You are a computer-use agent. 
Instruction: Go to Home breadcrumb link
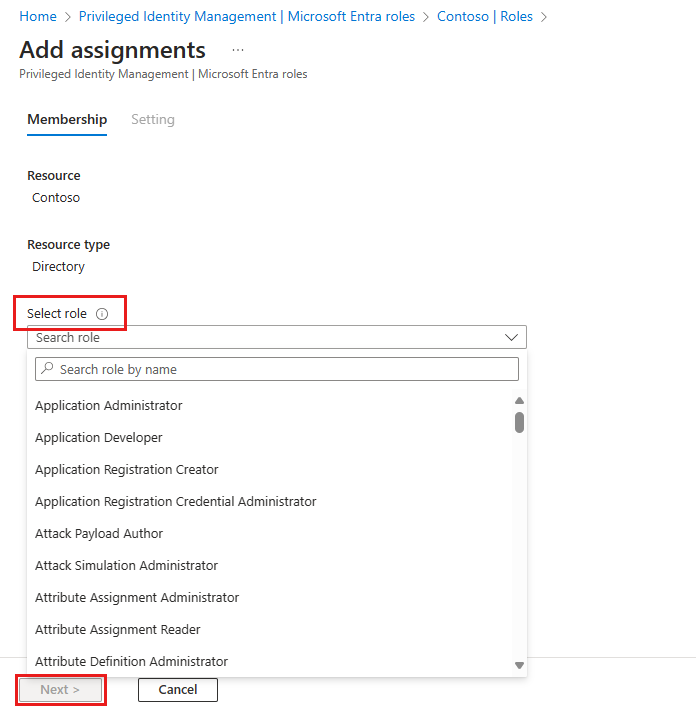click(38, 17)
